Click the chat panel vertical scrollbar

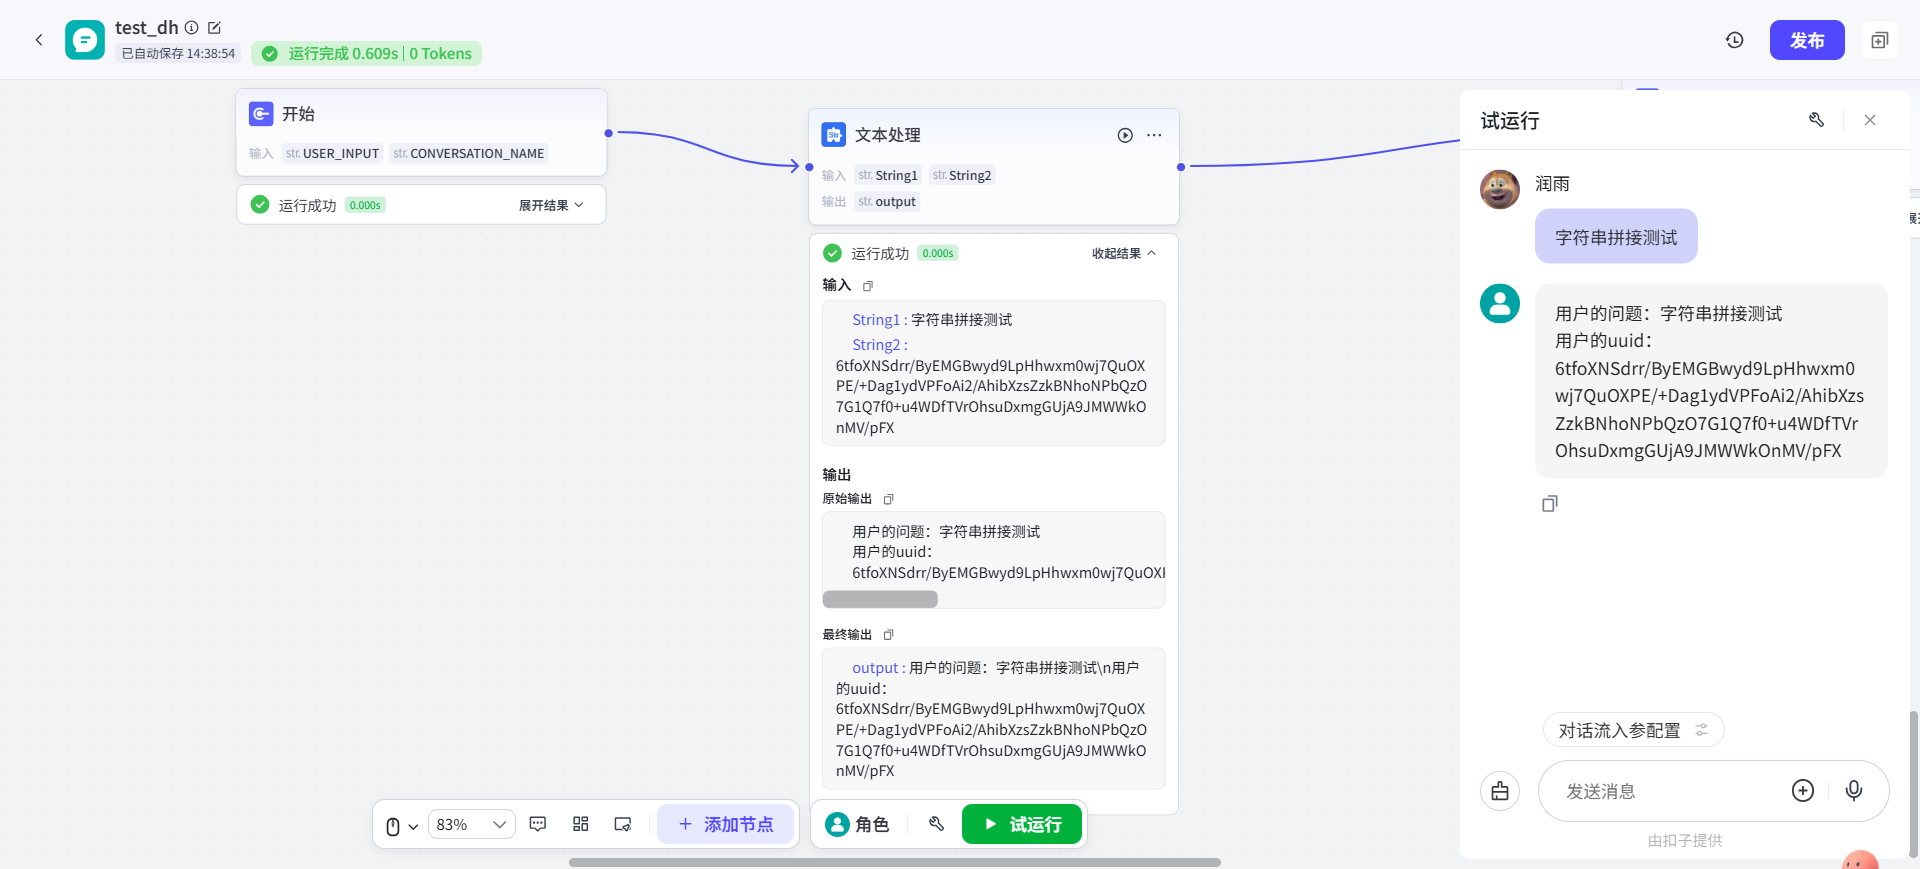coord(1914,783)
